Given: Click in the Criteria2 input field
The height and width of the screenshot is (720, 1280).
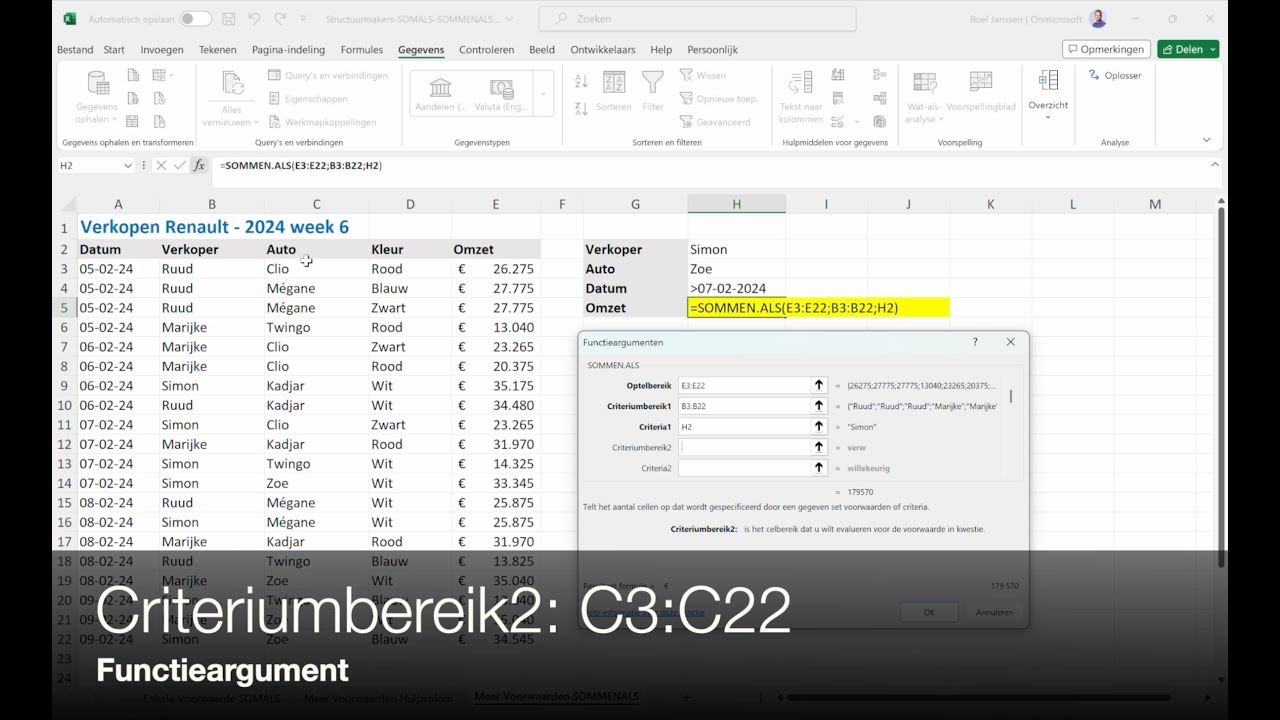Looking at the screenshot, I should coord(744,468).
